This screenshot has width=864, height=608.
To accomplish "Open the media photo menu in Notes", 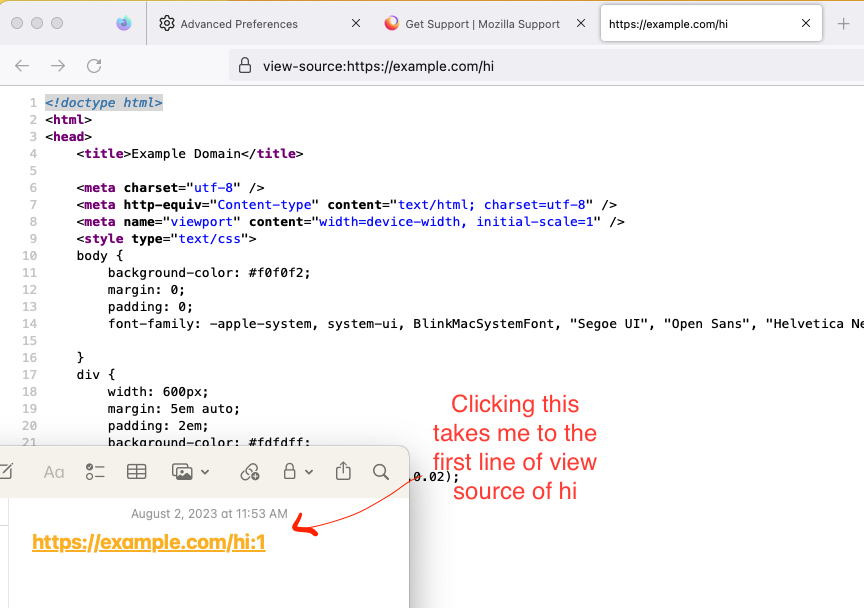I will 190,472.
